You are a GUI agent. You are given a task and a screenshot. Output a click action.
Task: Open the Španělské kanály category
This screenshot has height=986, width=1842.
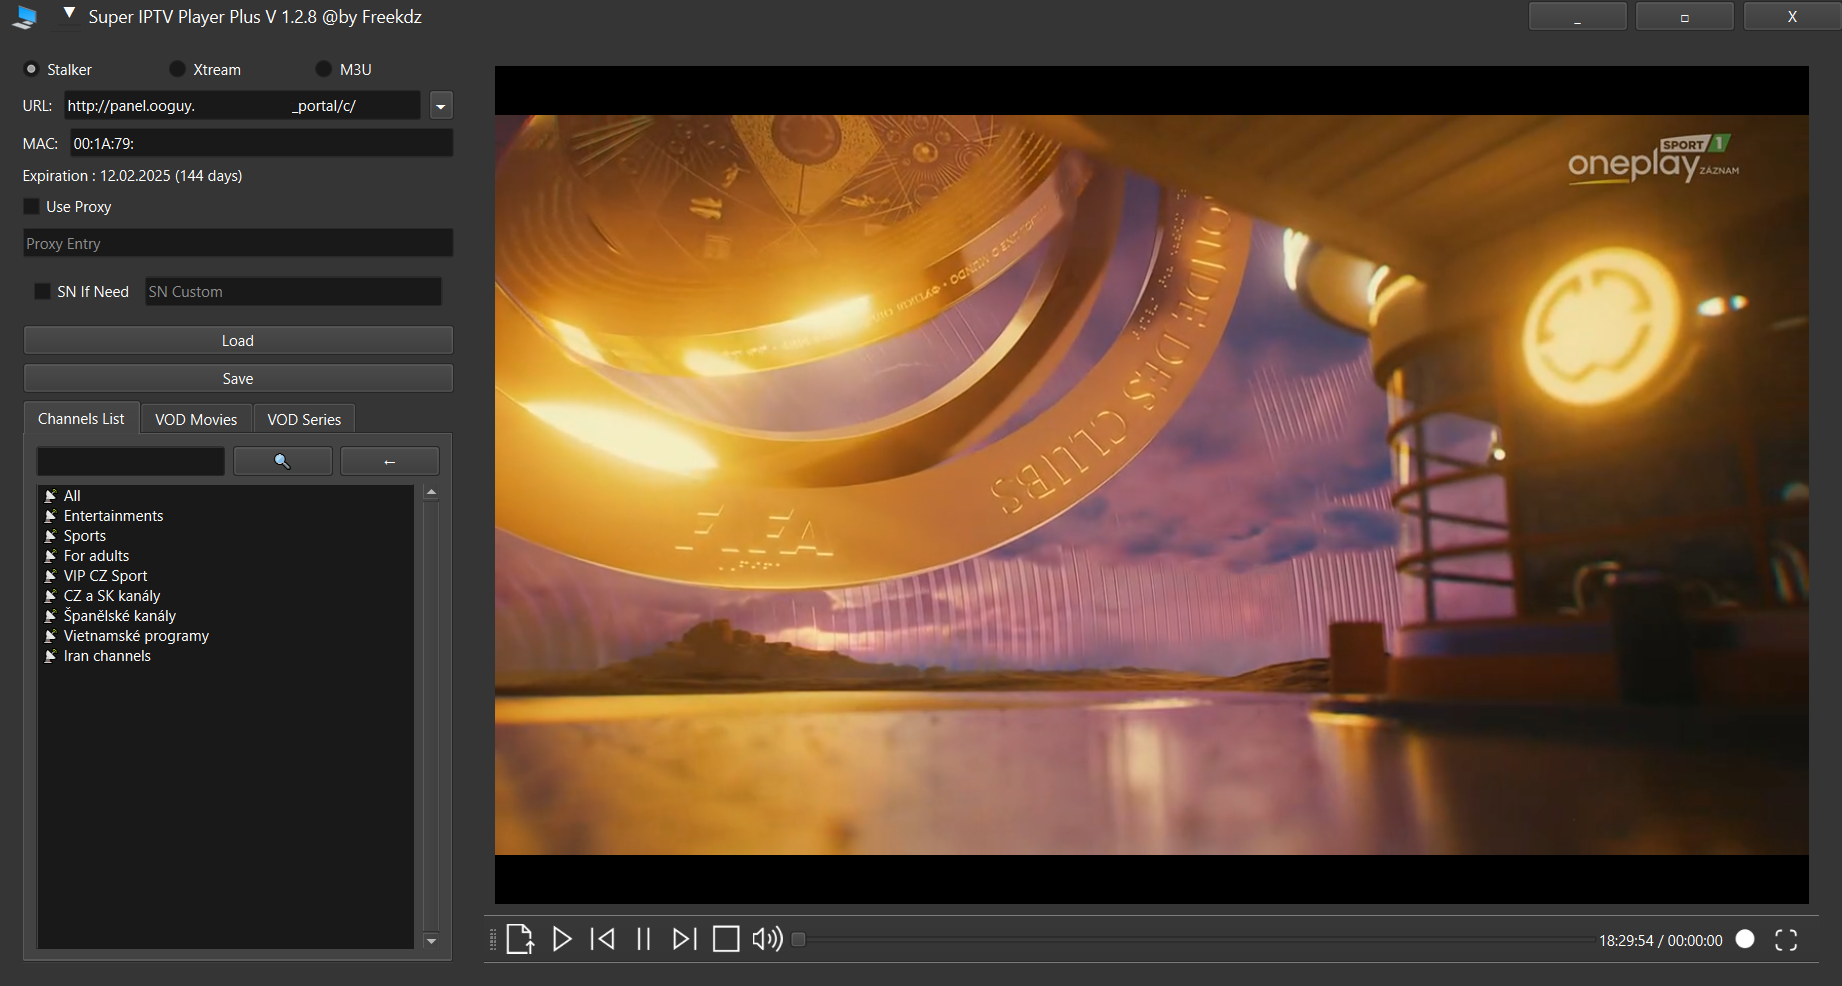pos(119,615)
